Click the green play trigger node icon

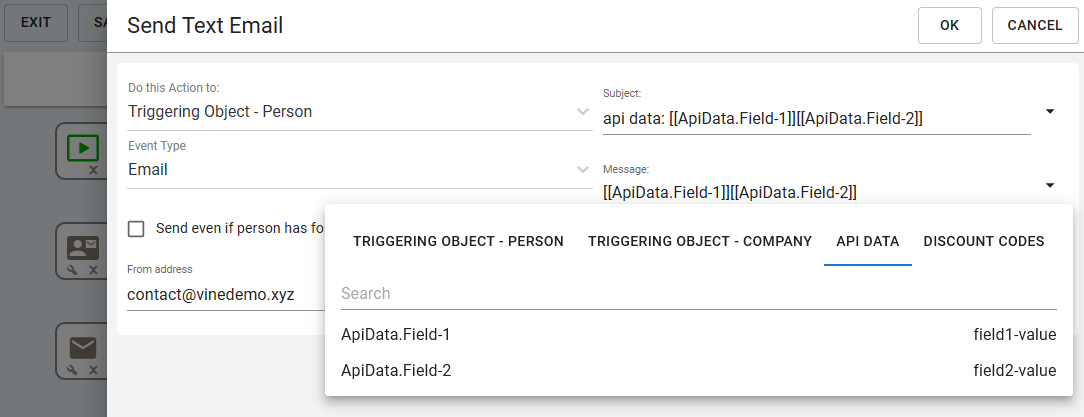pyautogui.click(x=83, y=148)
